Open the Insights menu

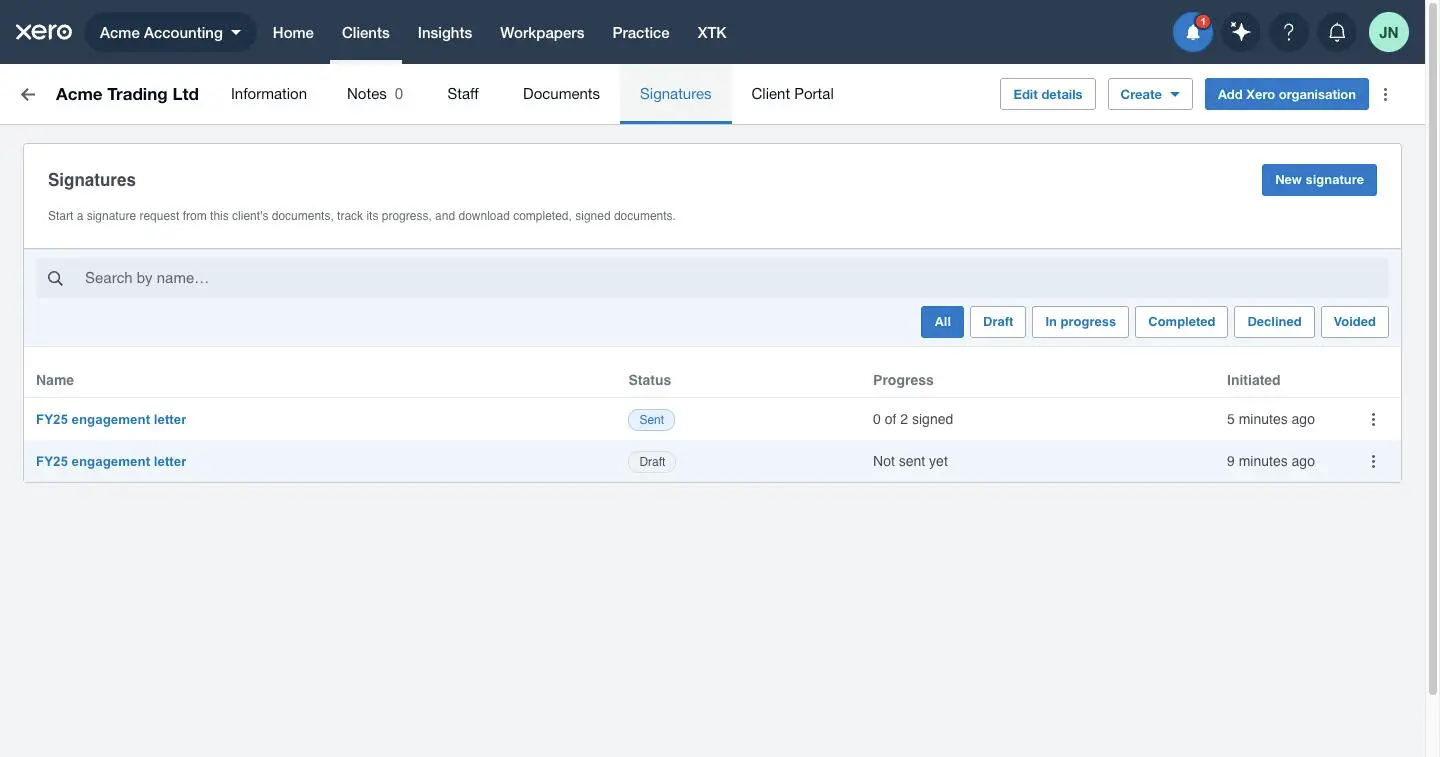445,32
